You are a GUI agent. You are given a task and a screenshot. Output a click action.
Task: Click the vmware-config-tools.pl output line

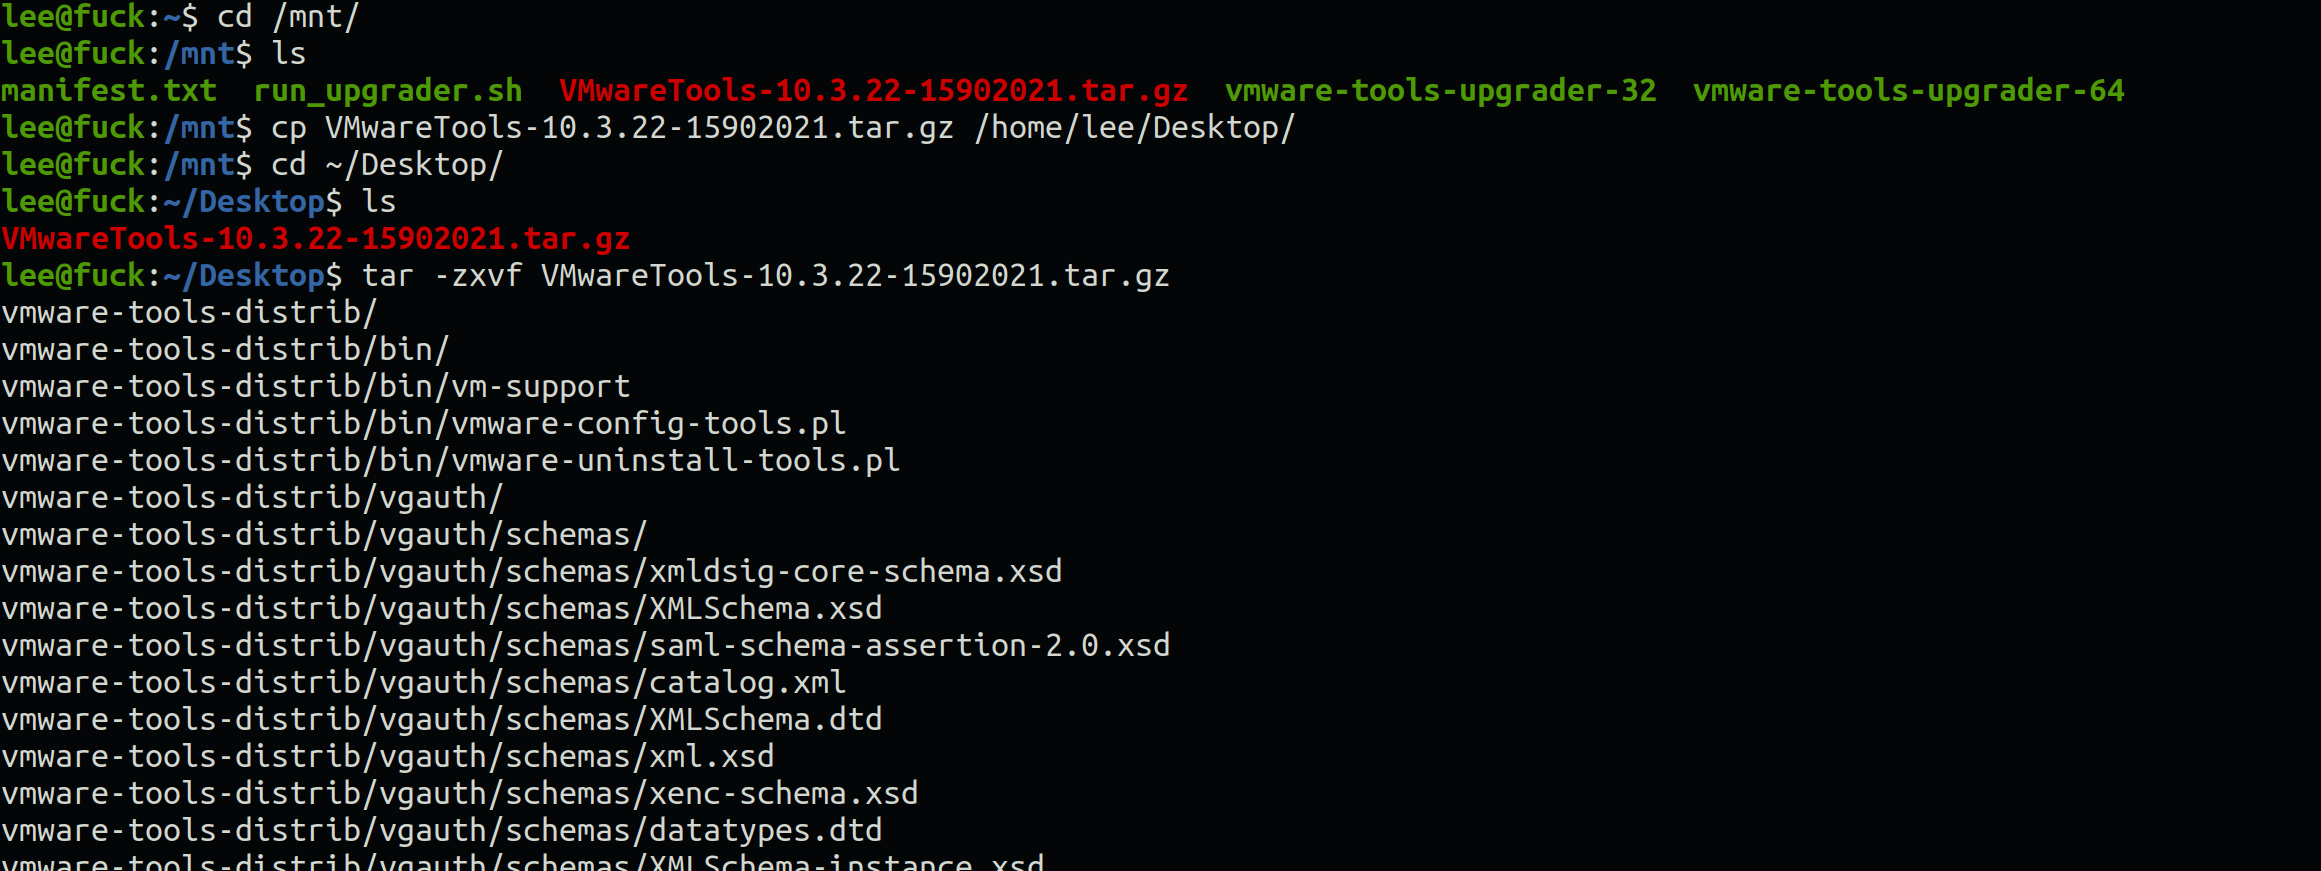pos(424,424)
